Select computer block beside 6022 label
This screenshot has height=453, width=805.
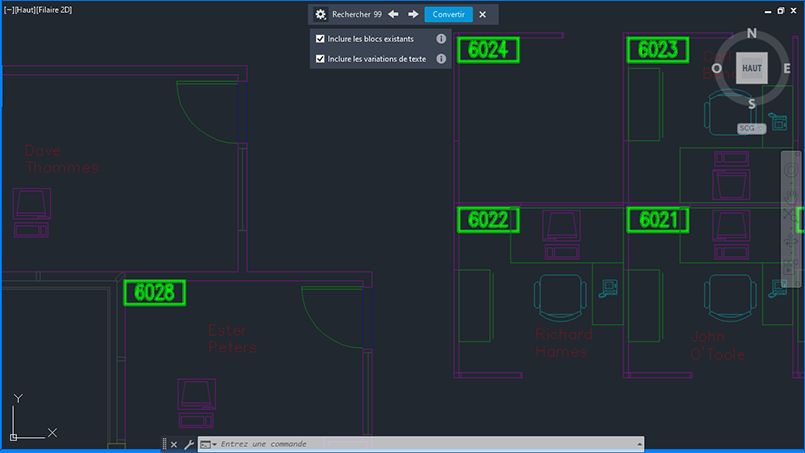562,234
